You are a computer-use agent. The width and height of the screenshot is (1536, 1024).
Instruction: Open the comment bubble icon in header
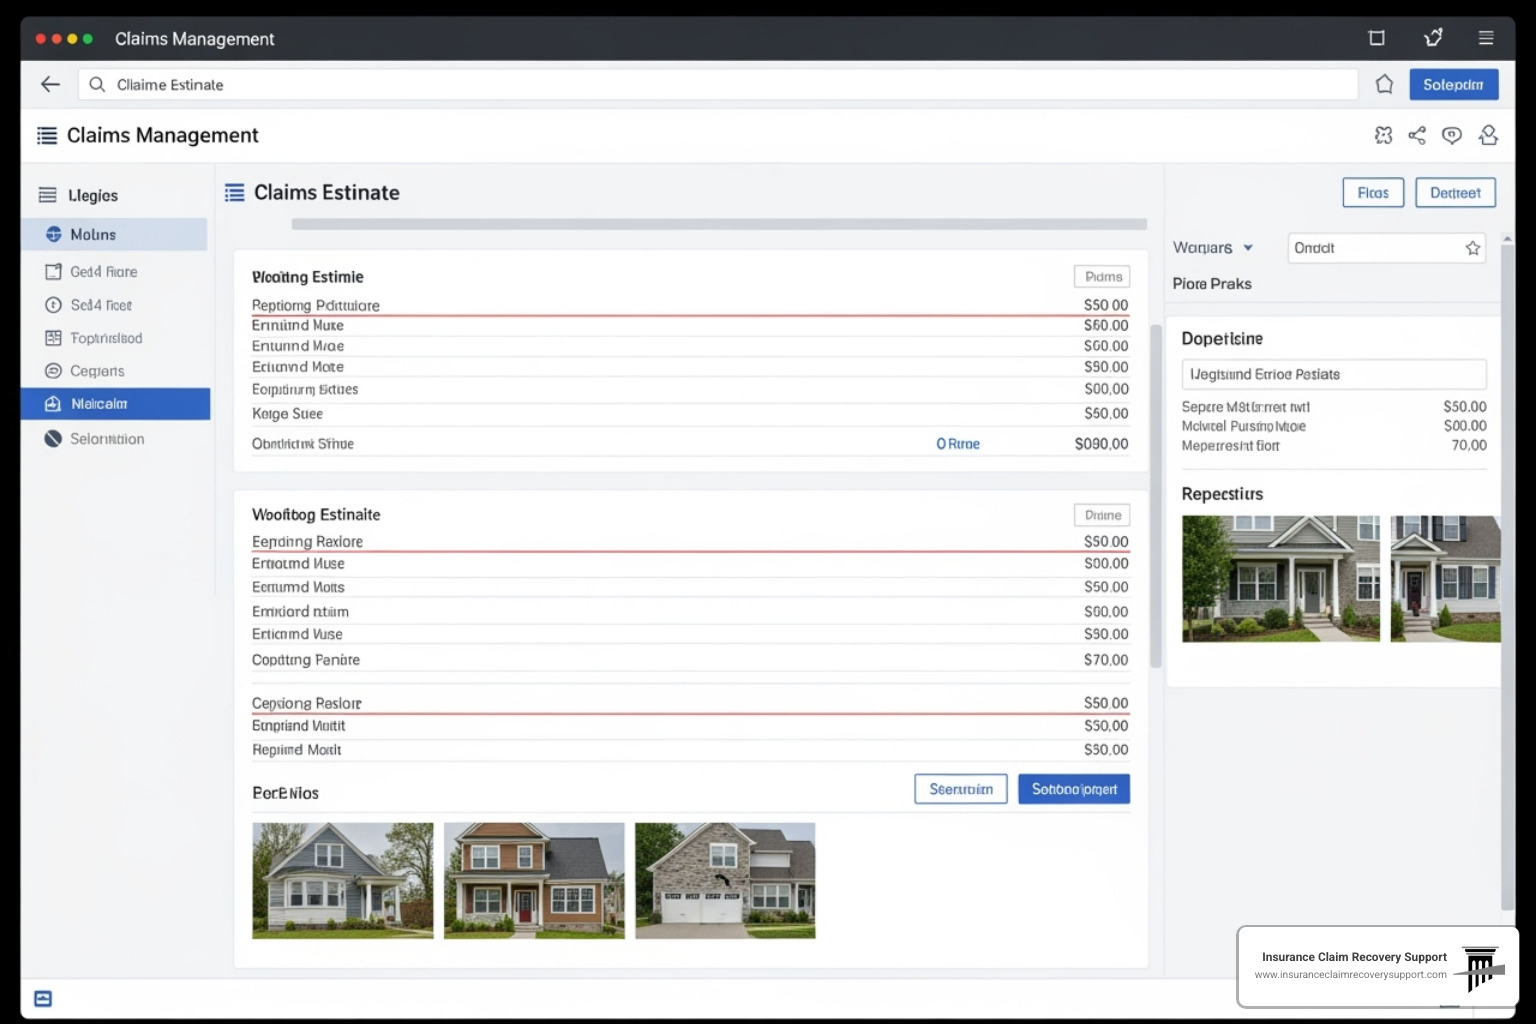[x=1452, y=136]
